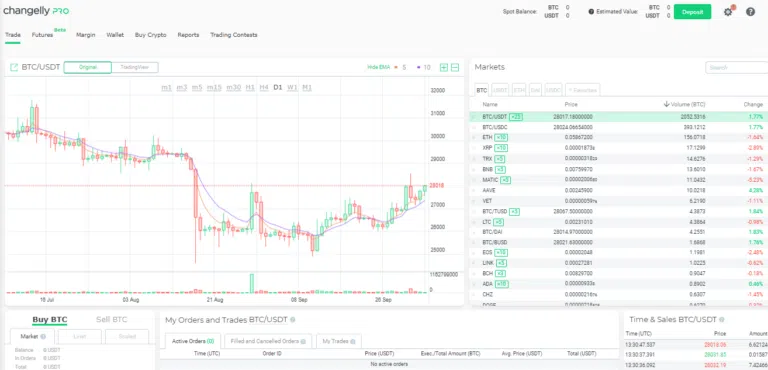Image resolution: width=768 pixels, height=370 pixels.
Task: Open the help question mark icon
Action: (x=750, y=12)
